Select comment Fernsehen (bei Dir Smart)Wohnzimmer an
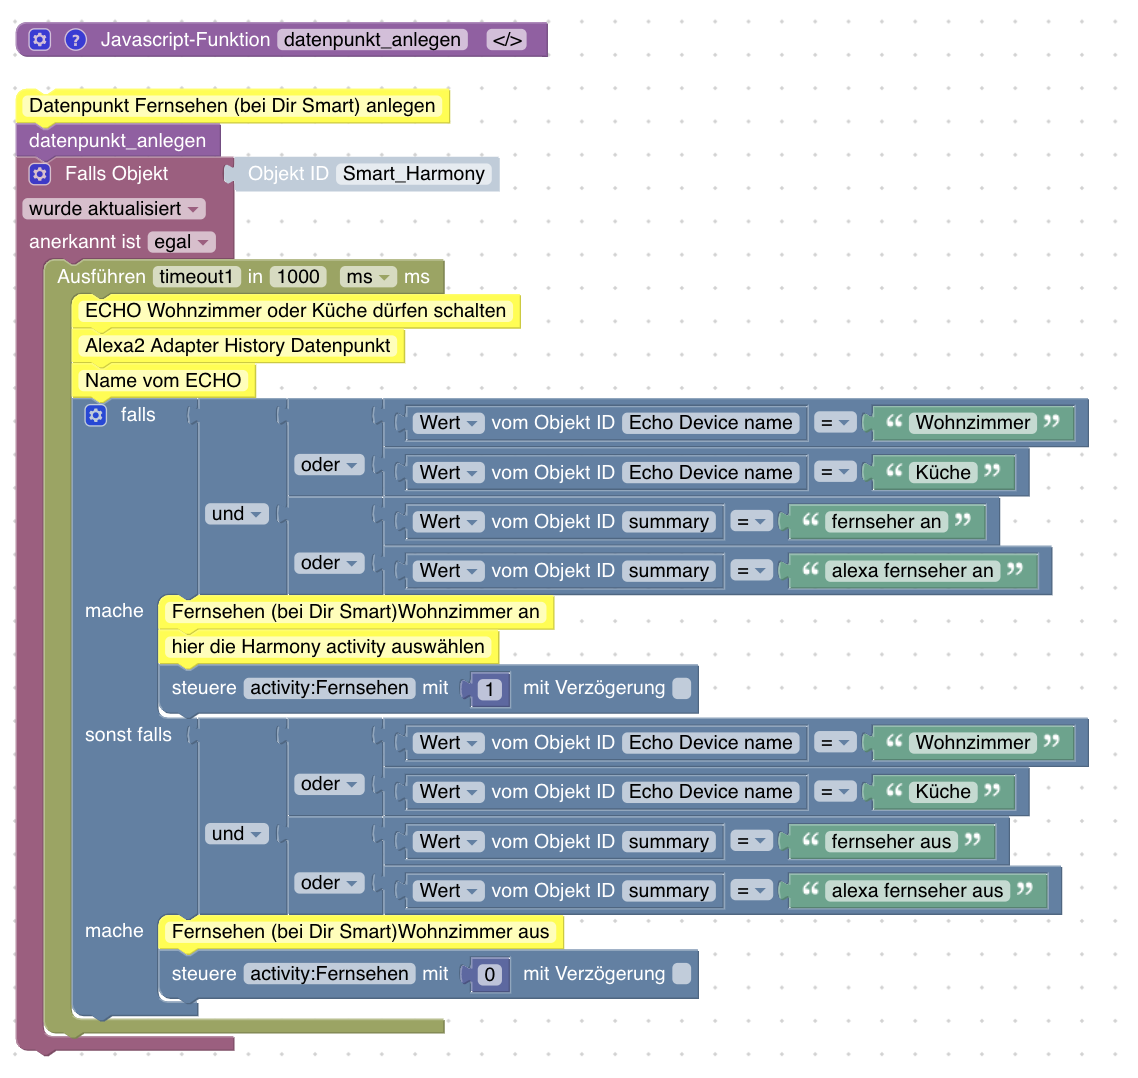 (356, 612)
